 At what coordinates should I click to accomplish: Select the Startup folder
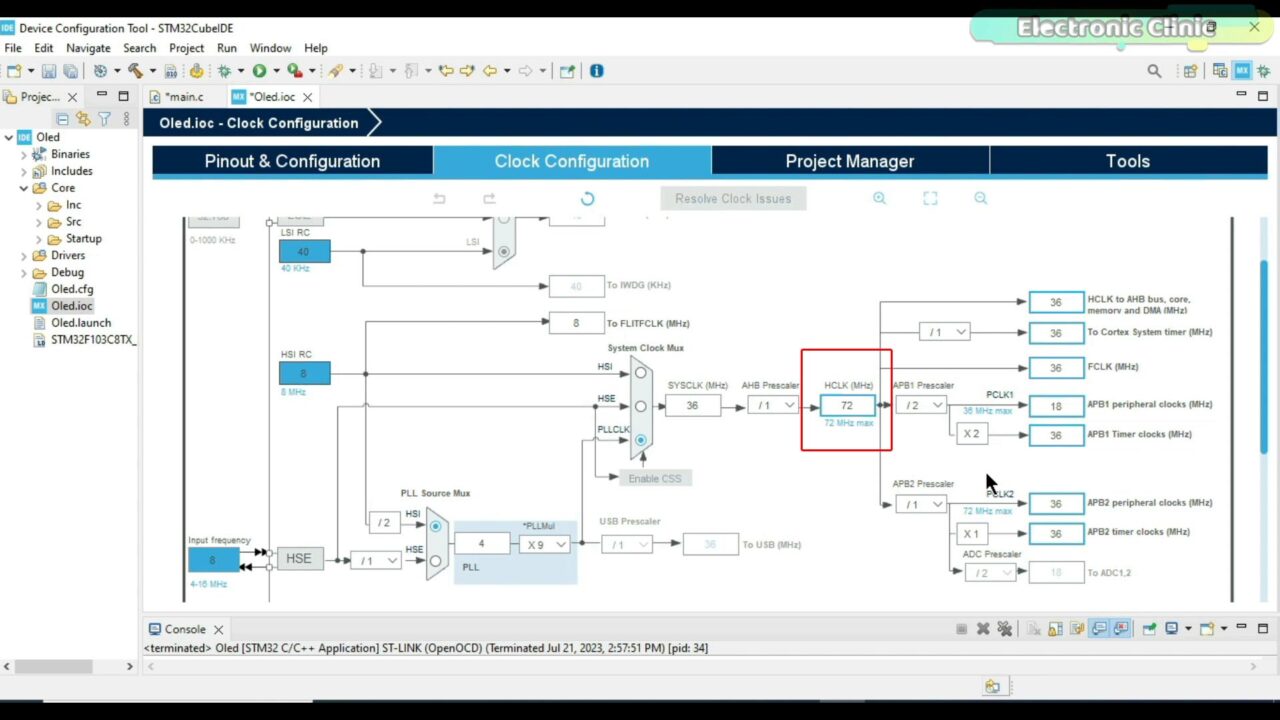click(x=83, y=238)
